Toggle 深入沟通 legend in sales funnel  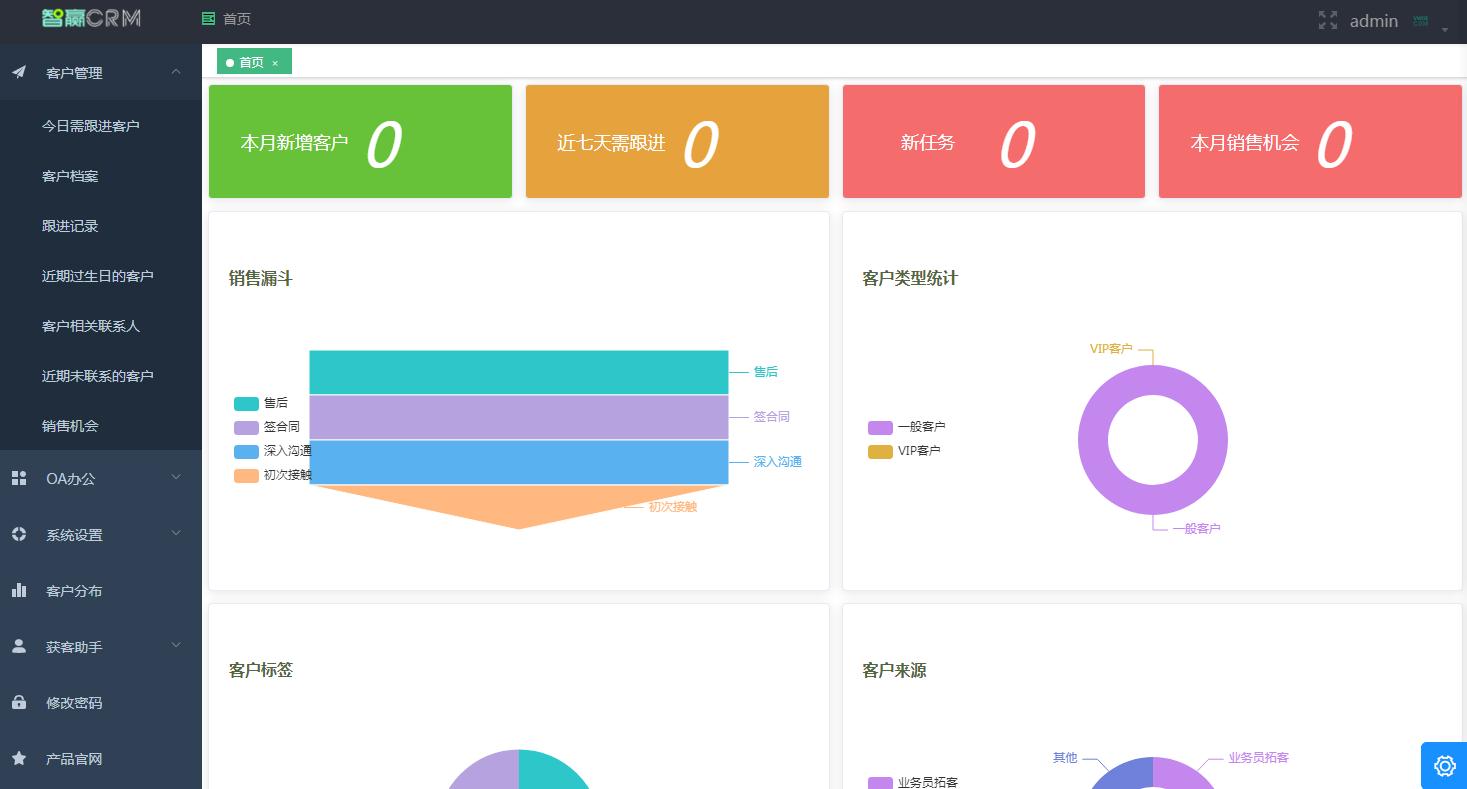coord(273,451)
